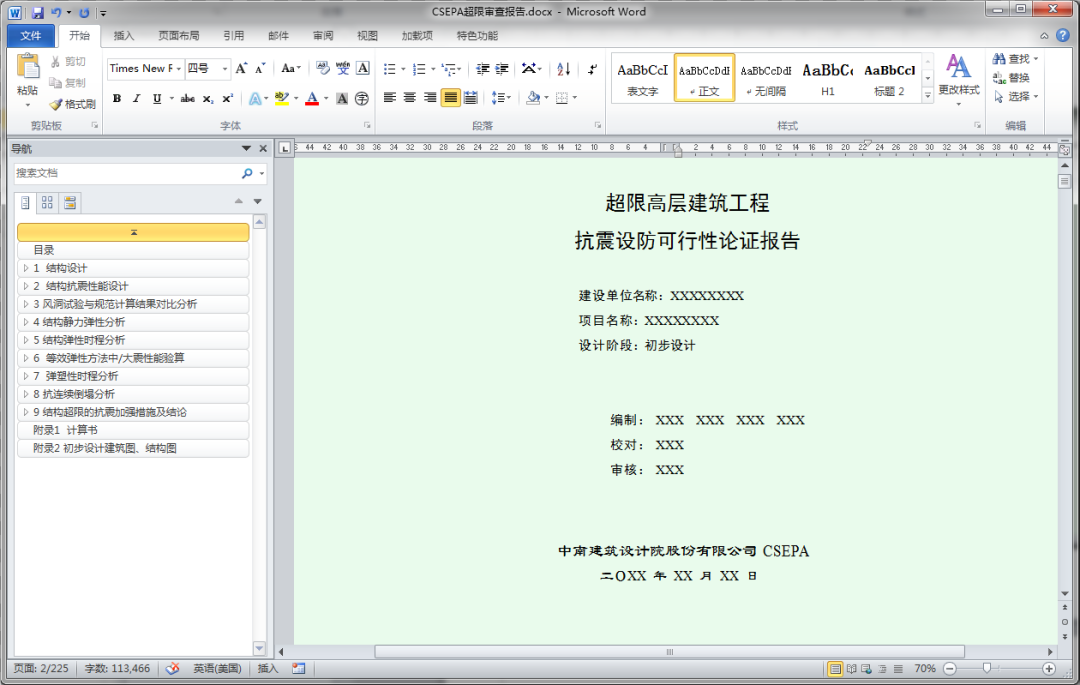The width and height of the screenshot is (1080, 685).
Task: Align text left
Action: pos(390,98)
